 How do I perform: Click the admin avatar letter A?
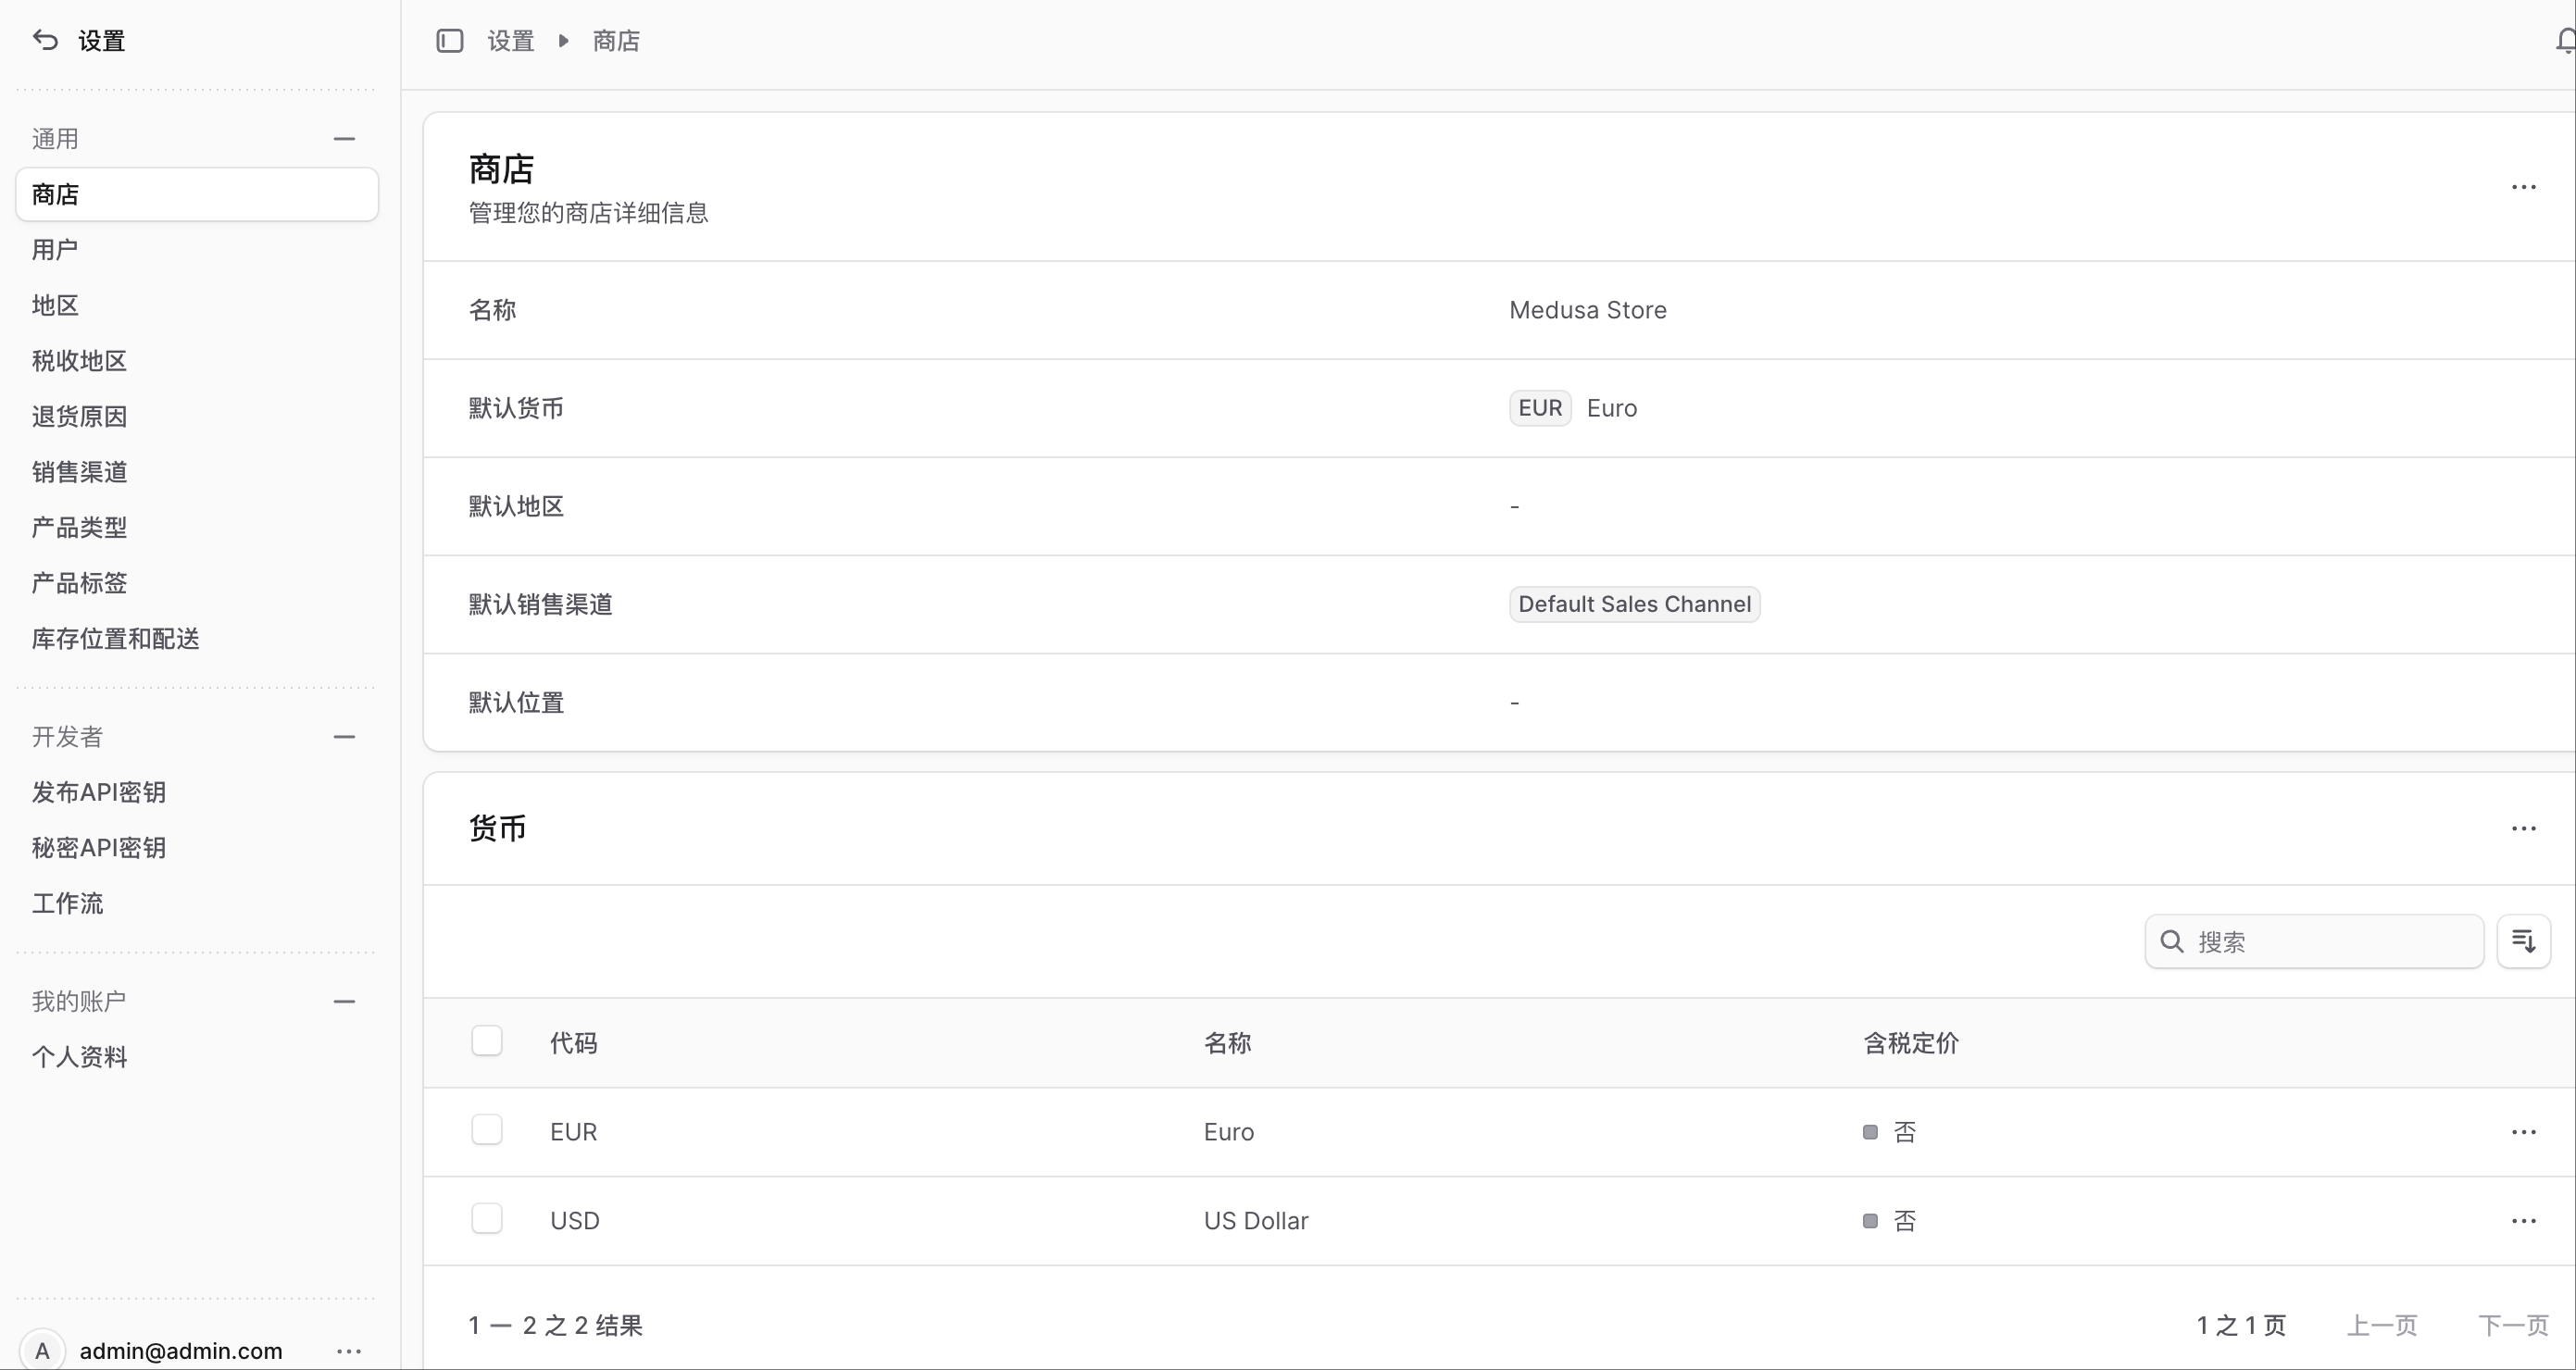42,1351
